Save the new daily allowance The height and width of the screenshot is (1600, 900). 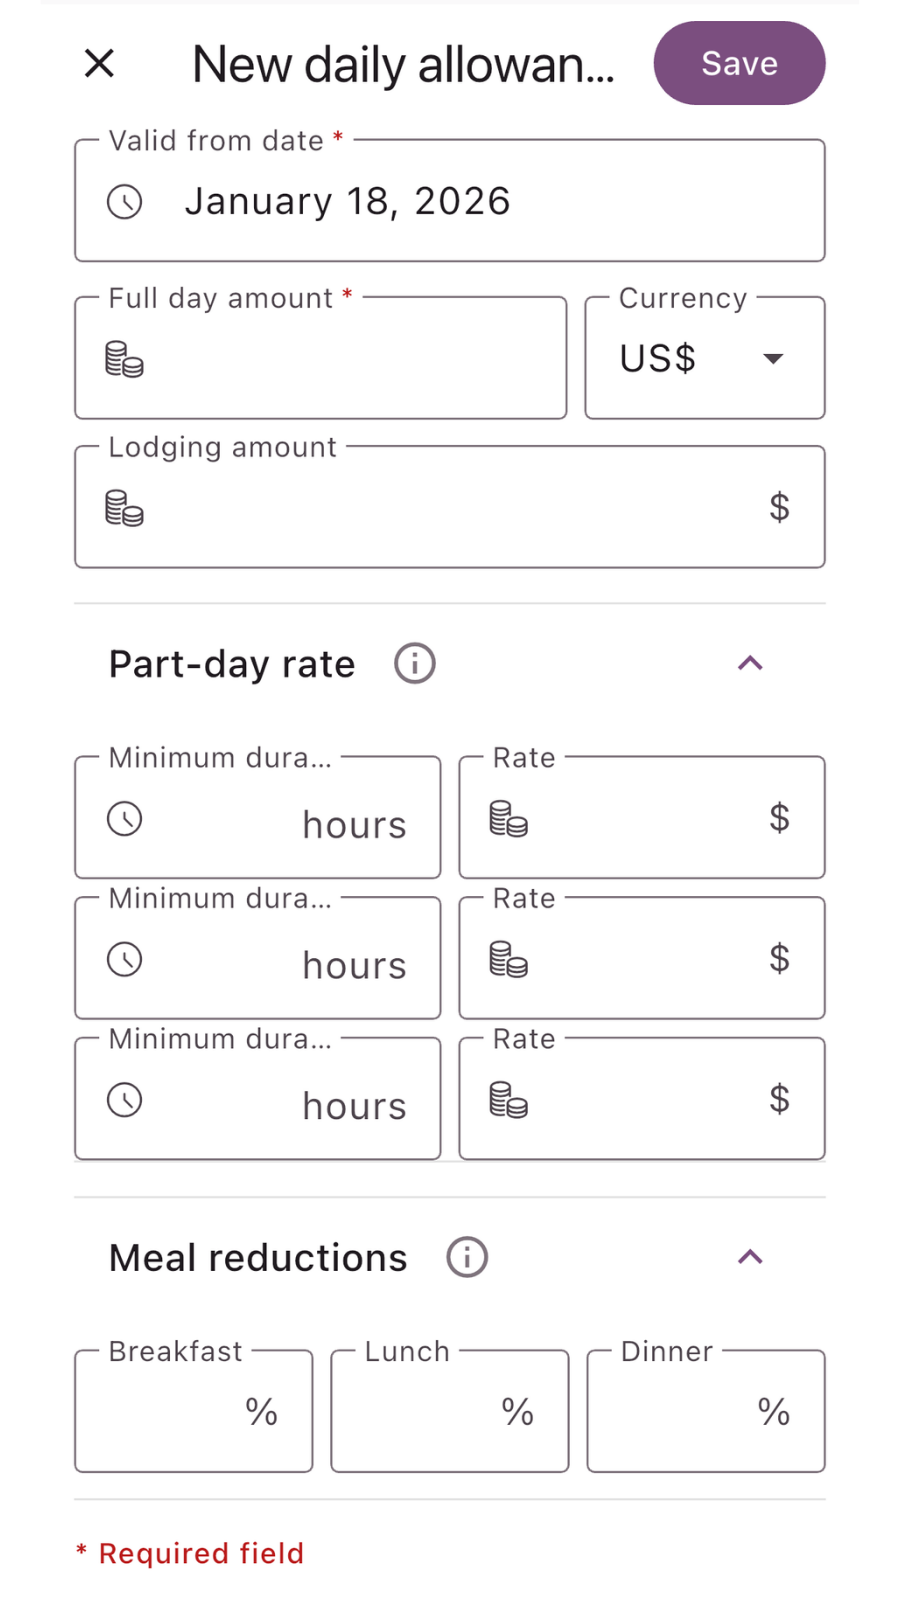739,63
